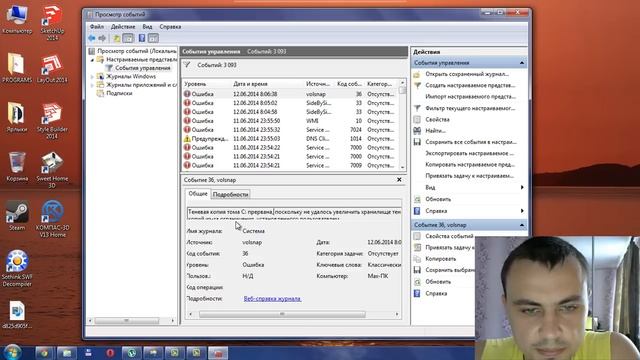Click tree pane horizontal scrollbar thumb
Viewport: 640px width, 360px height.
(x=127, y=321)
